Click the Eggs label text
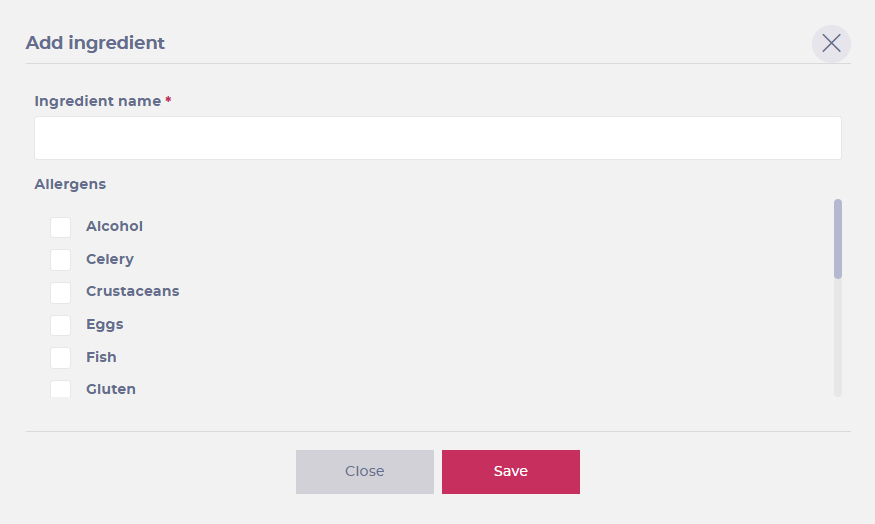 (x=105, y=324)
